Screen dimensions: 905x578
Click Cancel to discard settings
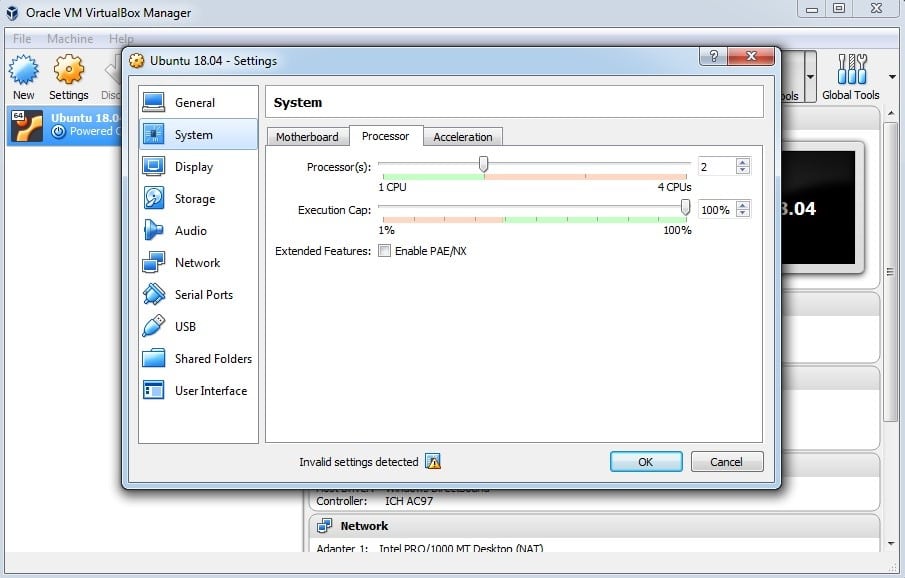[x=727, y=462]
